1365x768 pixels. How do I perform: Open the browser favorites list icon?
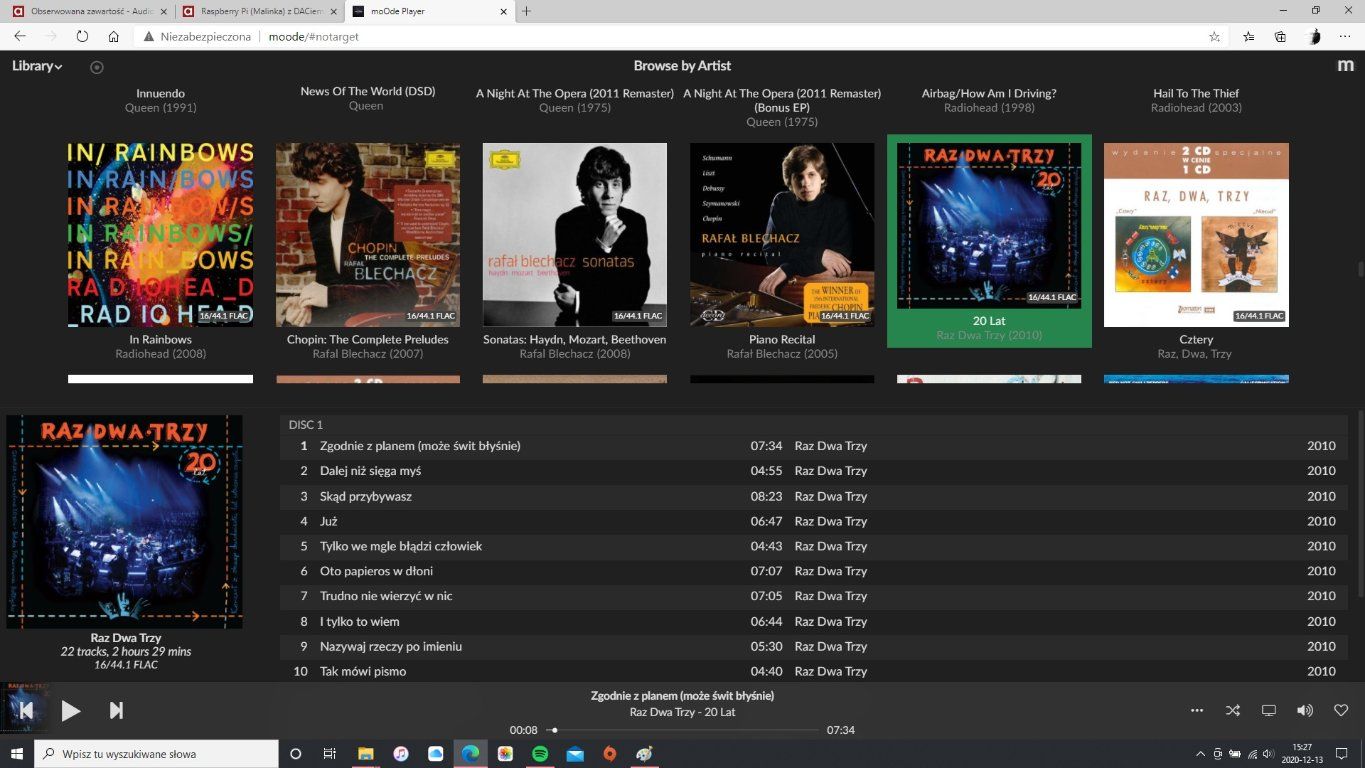[x=1249, y=36]
